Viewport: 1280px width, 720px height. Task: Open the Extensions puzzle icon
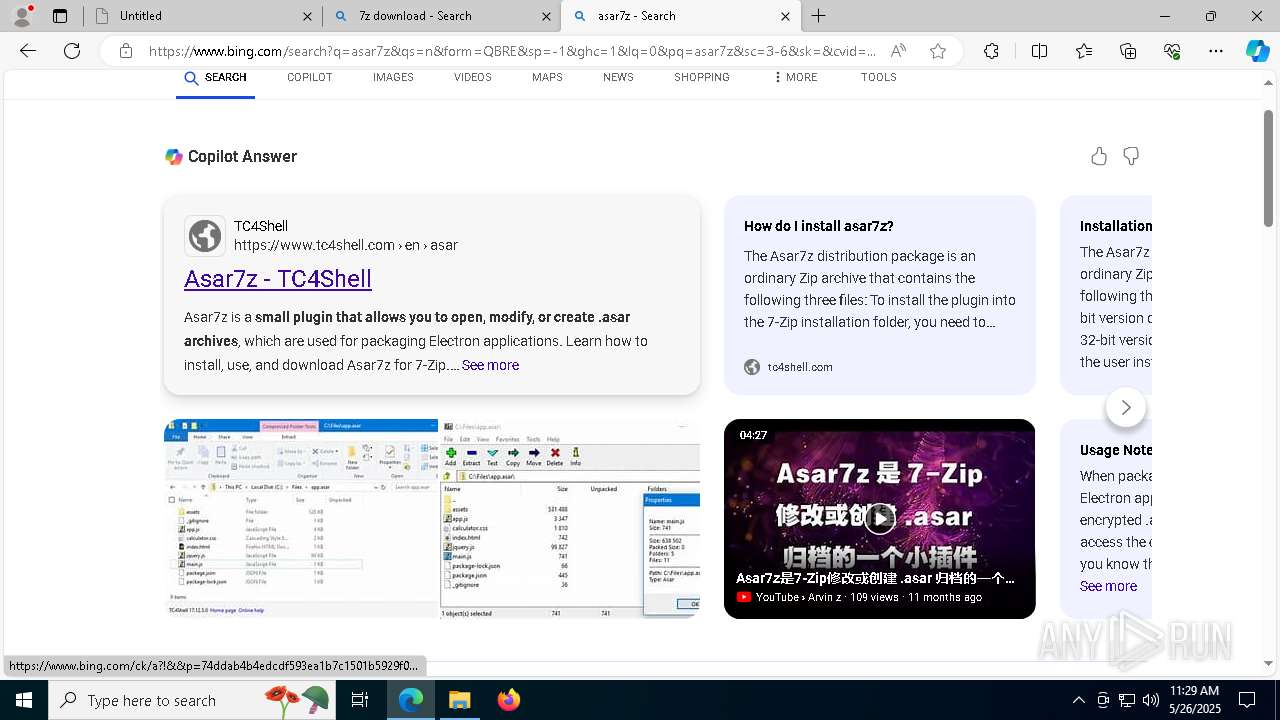click(x=991, y=51)
